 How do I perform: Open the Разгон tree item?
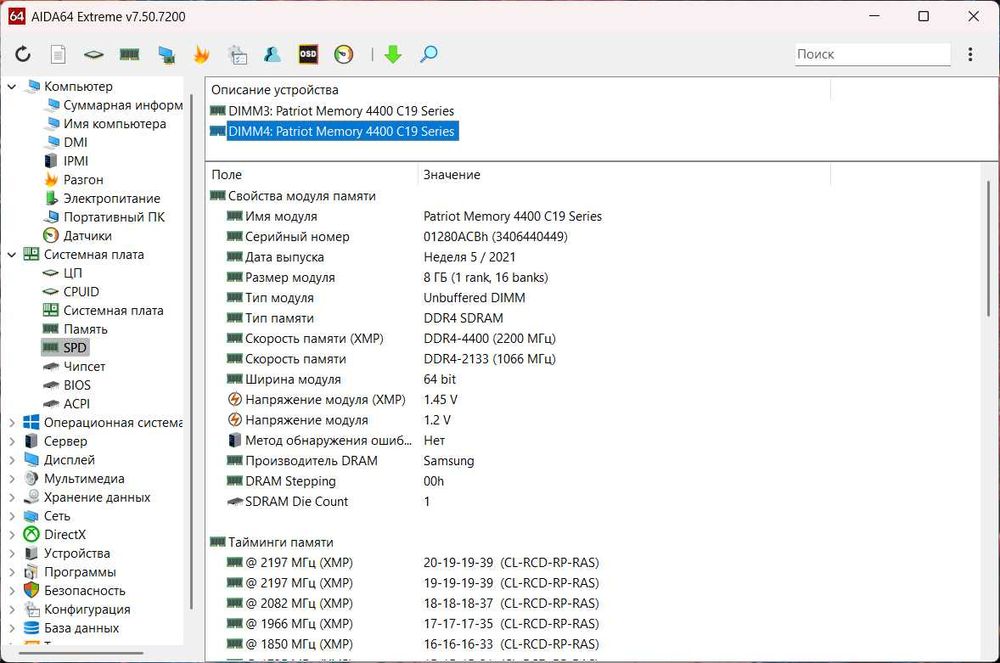click(x=74, y=180)
